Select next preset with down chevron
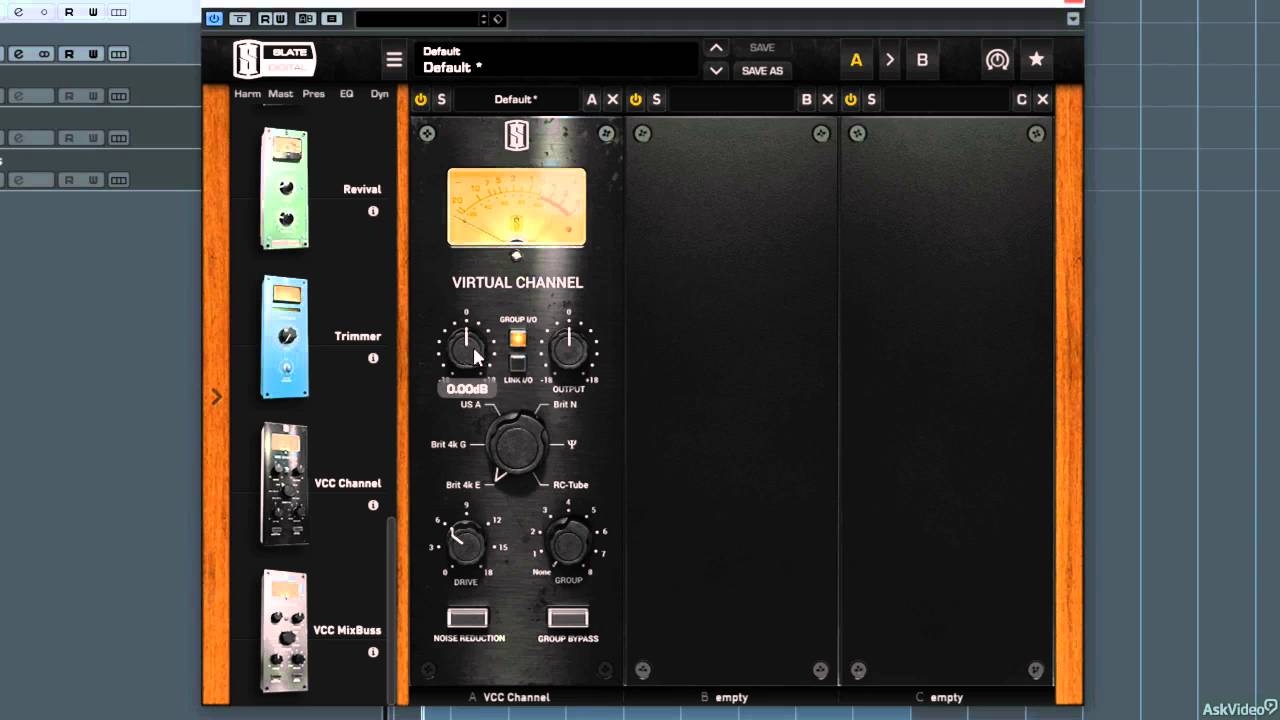The image size is (1280, 720). [x=716, y=71]
